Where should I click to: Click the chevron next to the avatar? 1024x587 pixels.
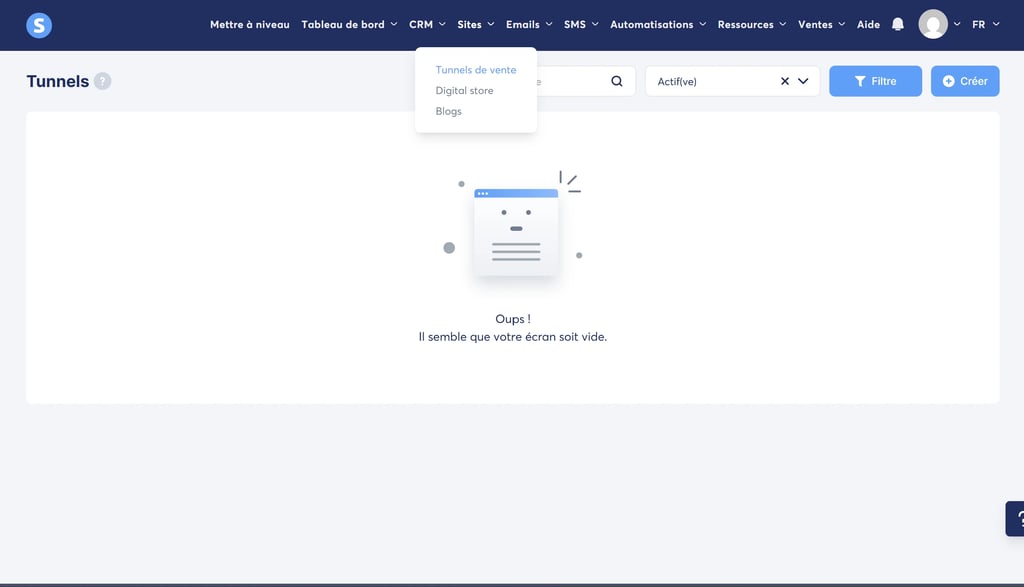click(957, 24)
